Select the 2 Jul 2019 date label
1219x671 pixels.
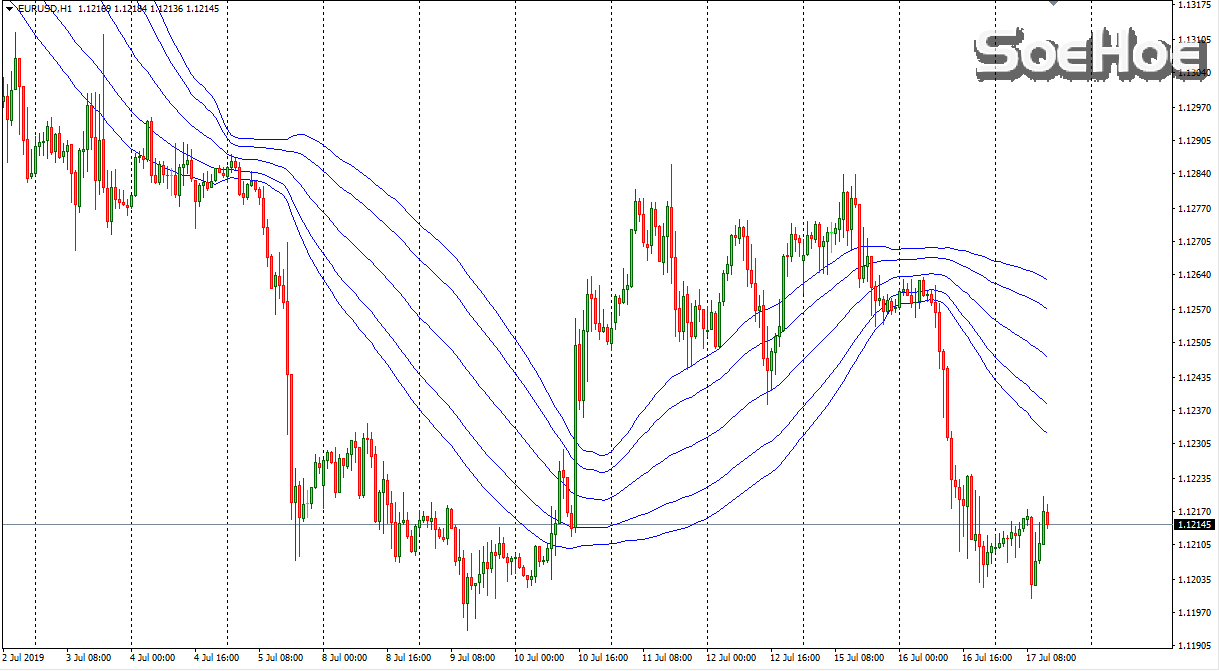[x=25, y=658]
